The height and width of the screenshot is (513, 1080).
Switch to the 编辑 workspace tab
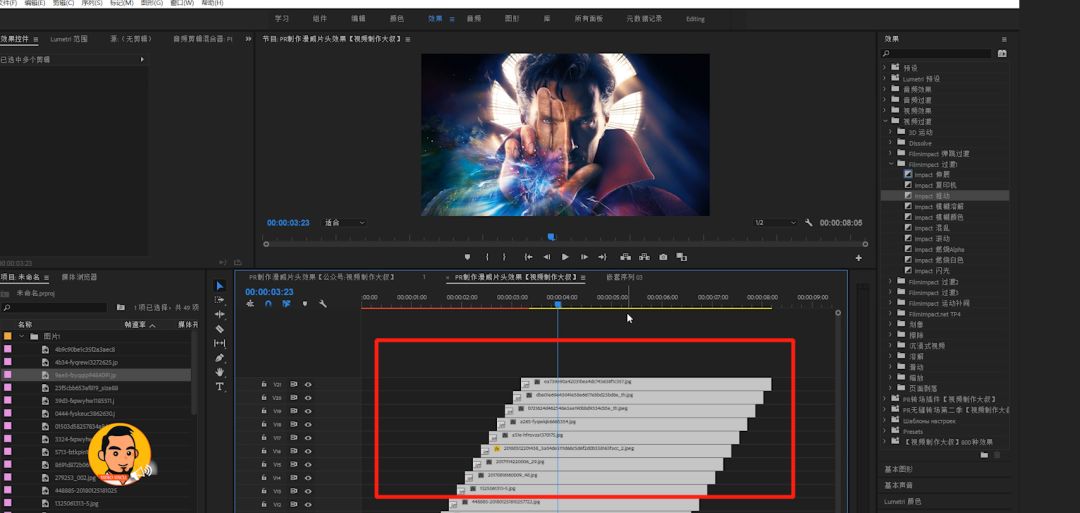358,19
